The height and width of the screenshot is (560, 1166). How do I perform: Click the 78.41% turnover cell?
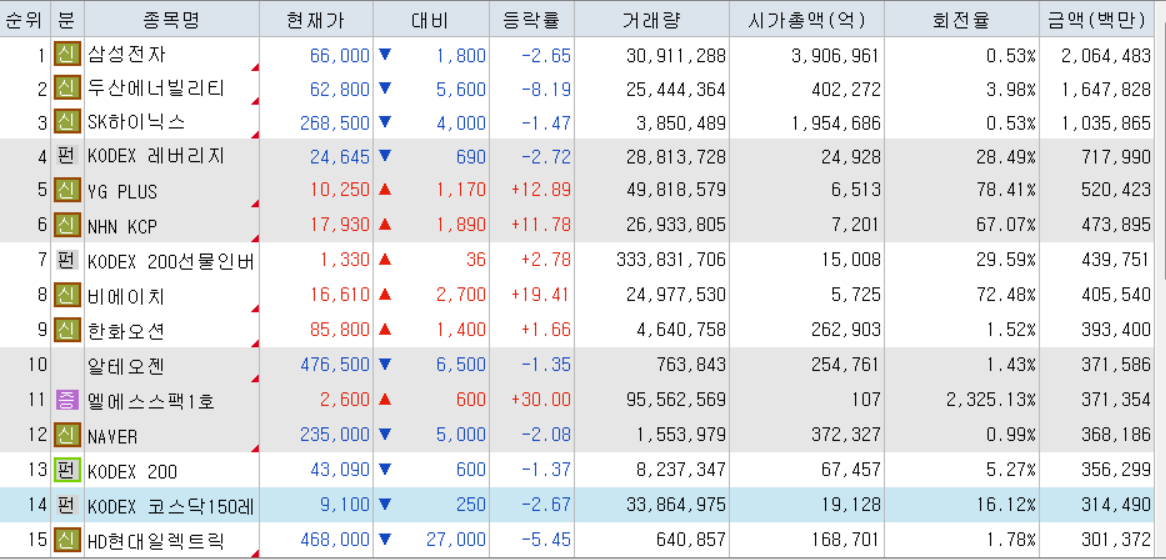(1006, 190)
